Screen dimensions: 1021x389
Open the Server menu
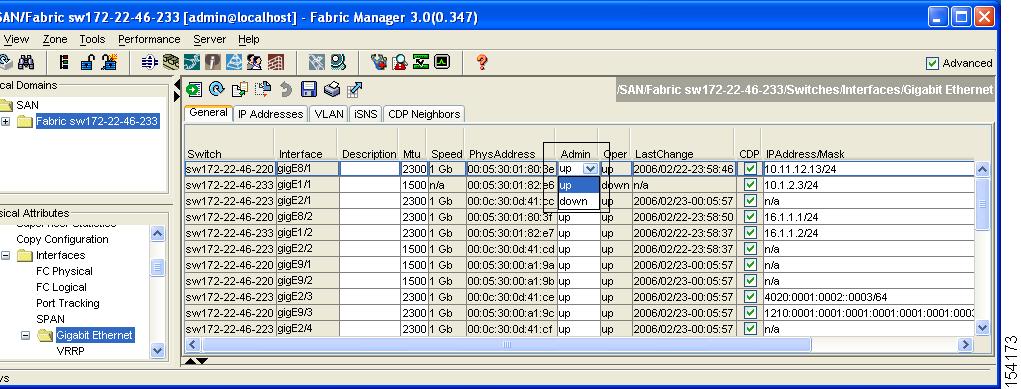tap(210, 40)
